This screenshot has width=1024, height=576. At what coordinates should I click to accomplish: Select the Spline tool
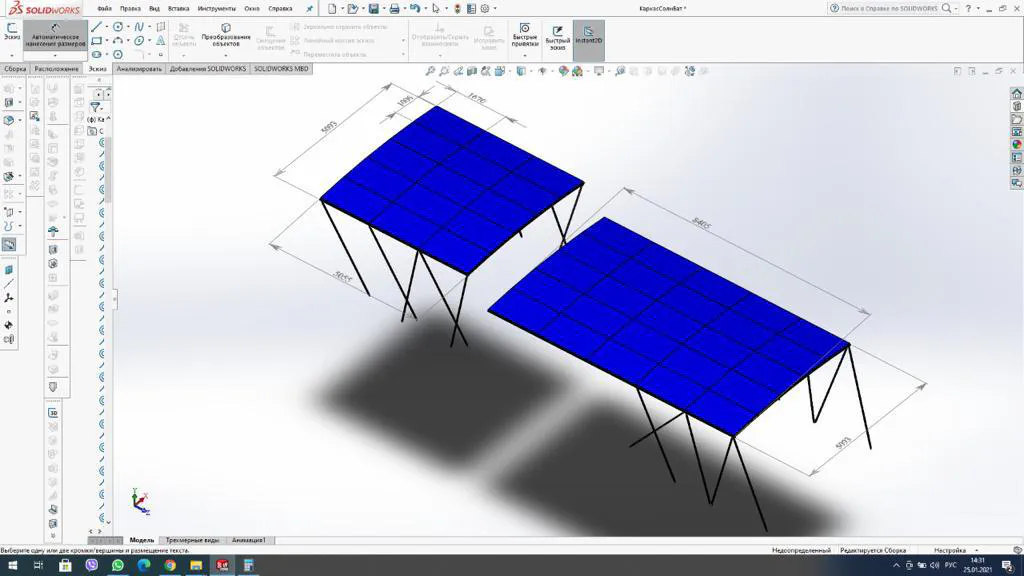point(139,27)
